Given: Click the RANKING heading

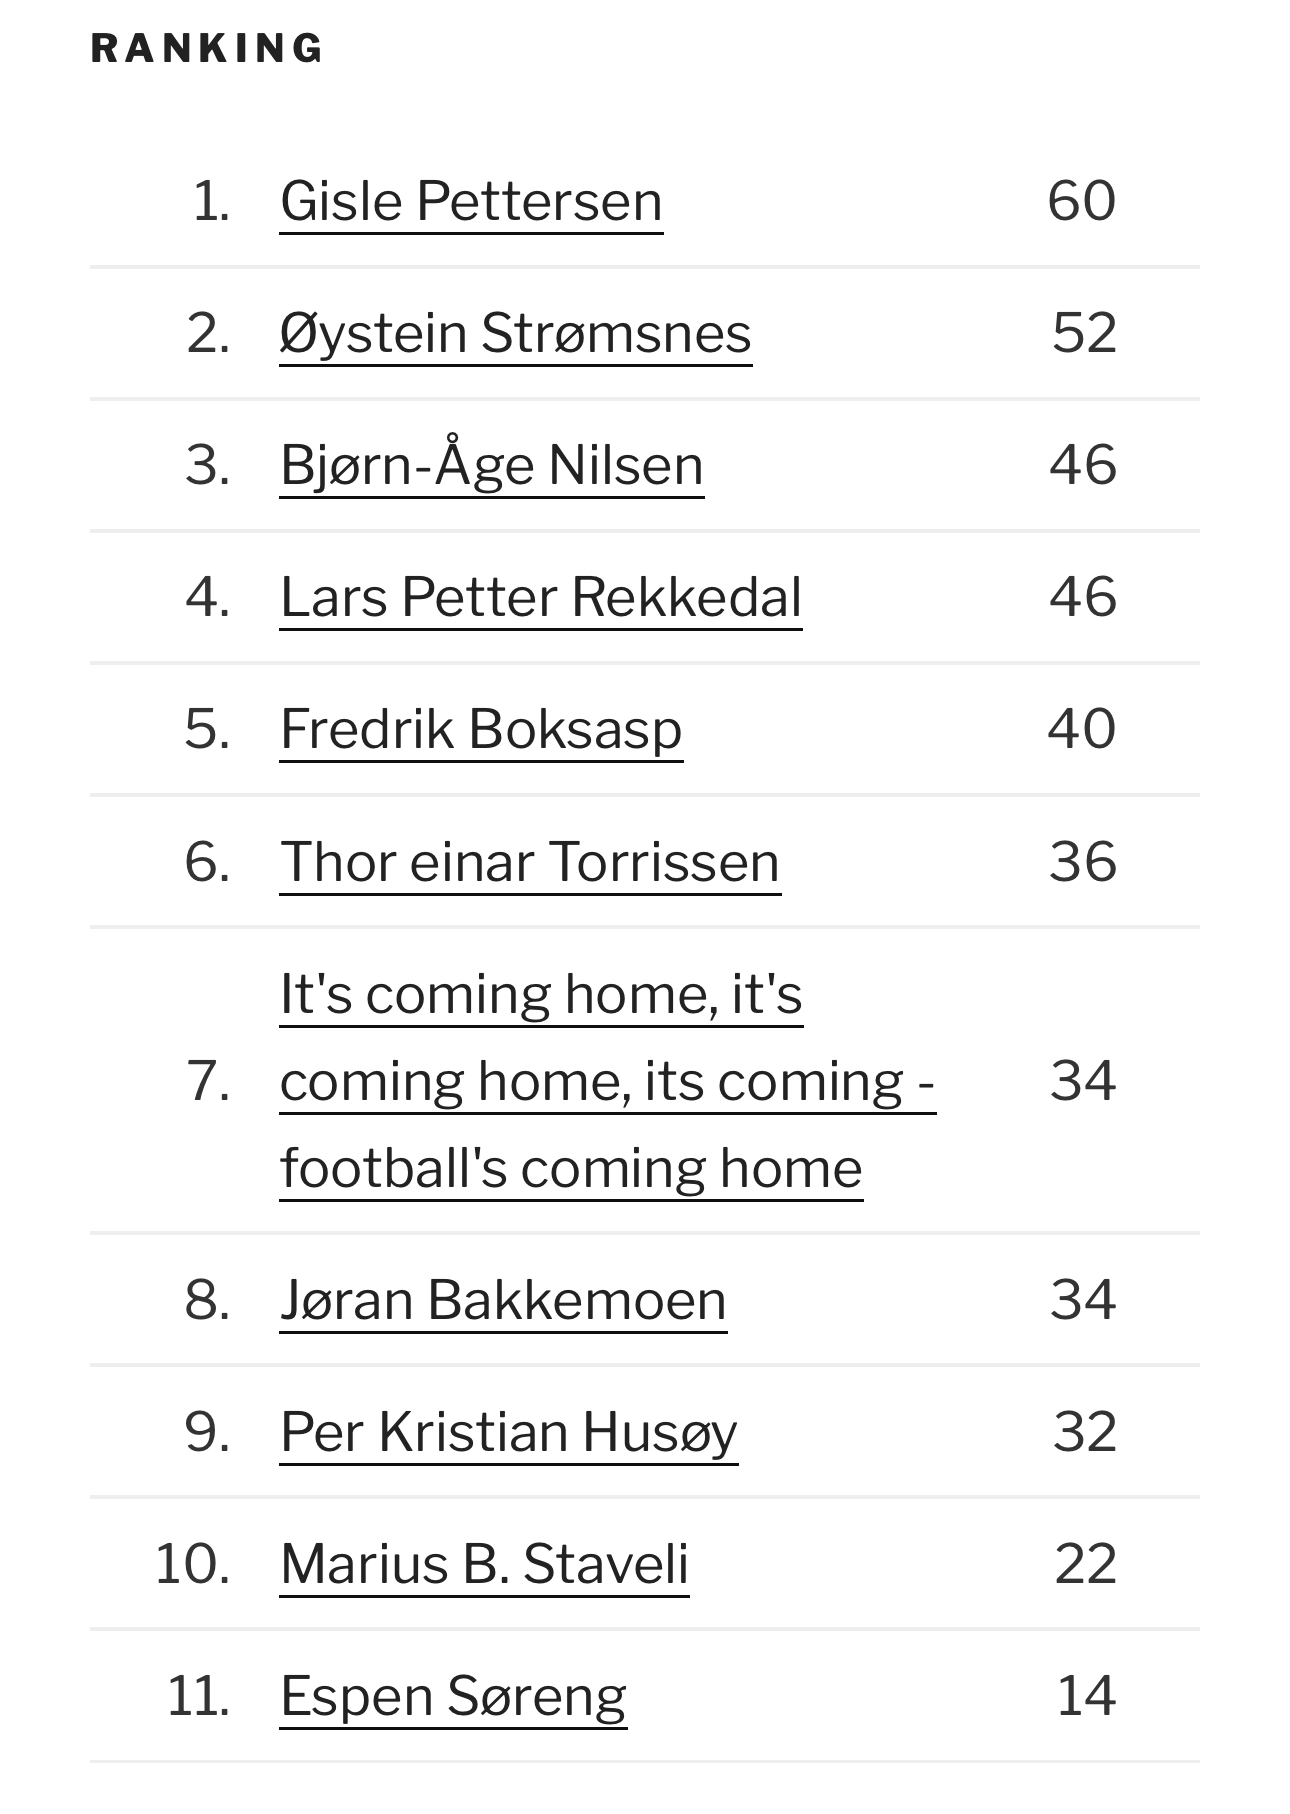Looking at the screenshot, I should tap(207, 48).
